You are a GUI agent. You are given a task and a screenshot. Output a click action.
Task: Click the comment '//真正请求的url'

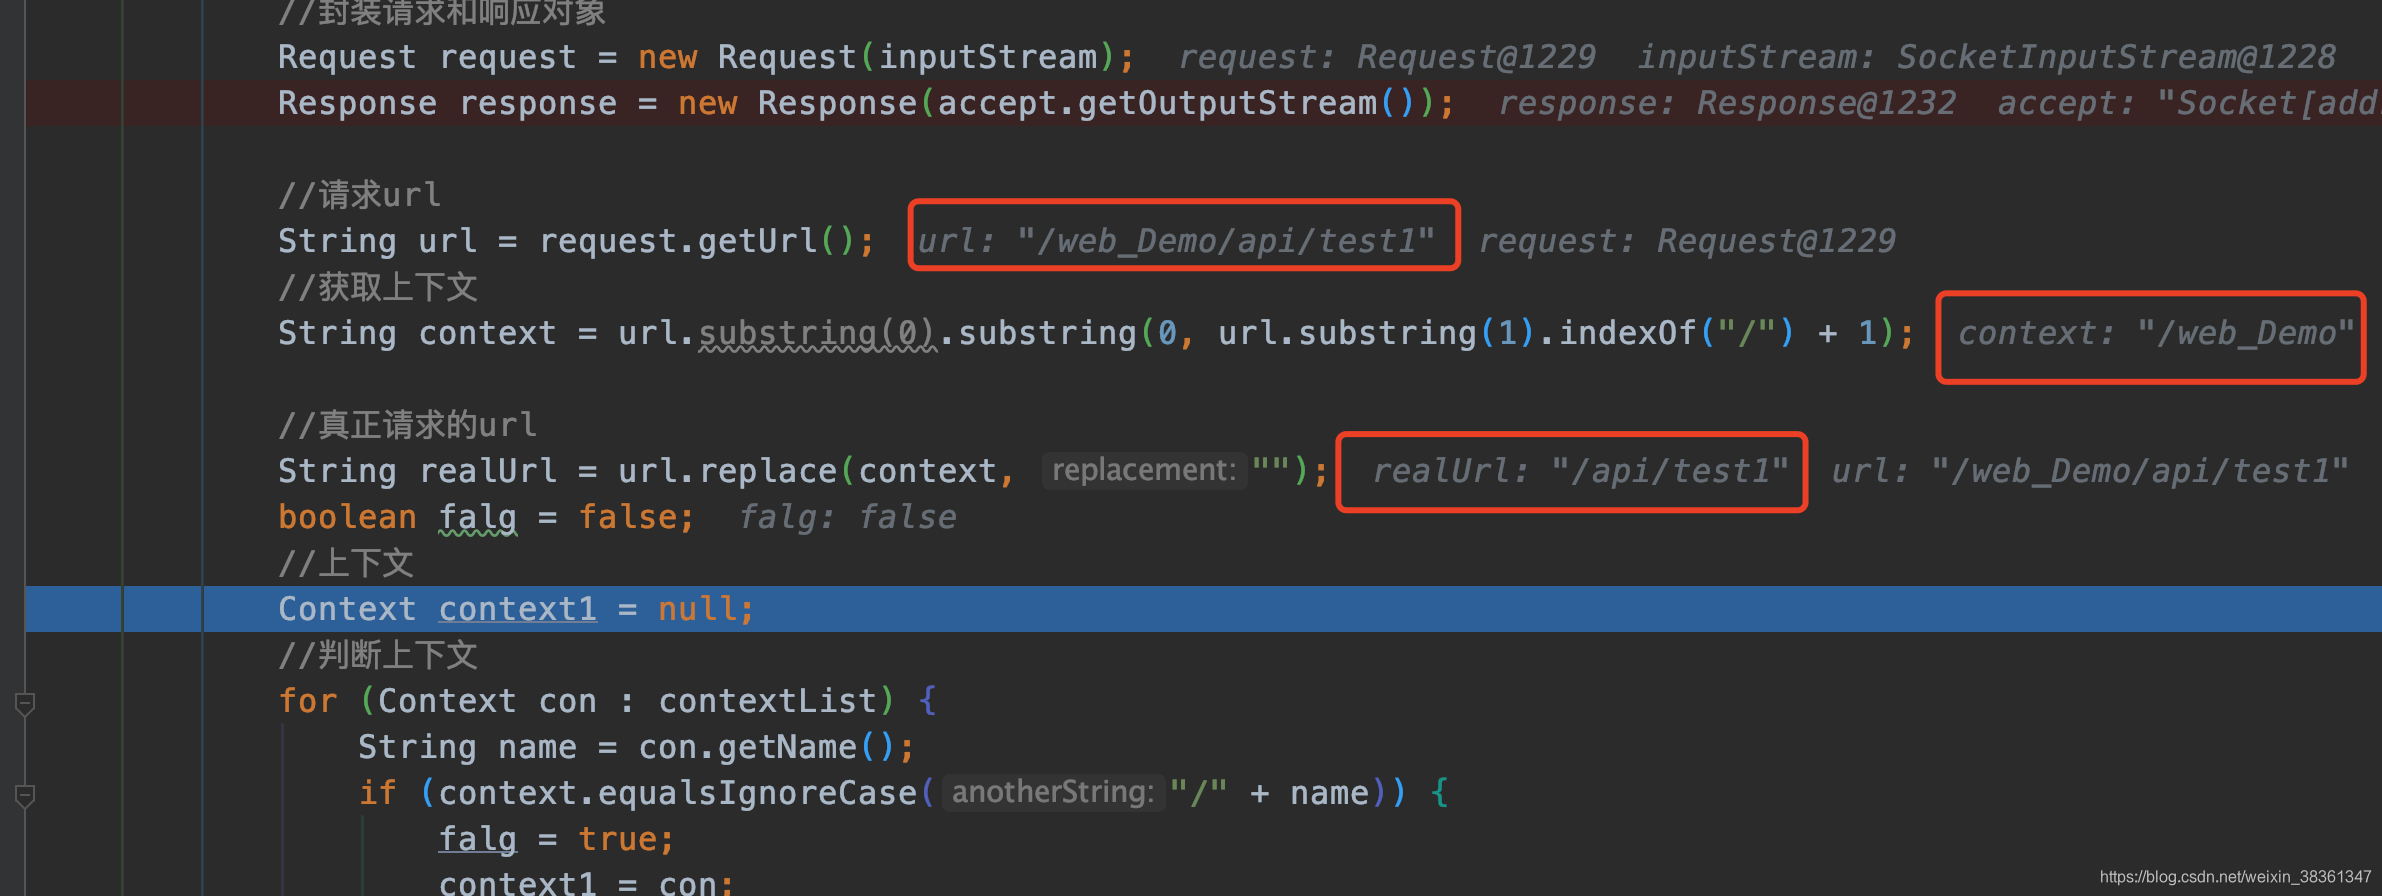click(x=408, y=425)
